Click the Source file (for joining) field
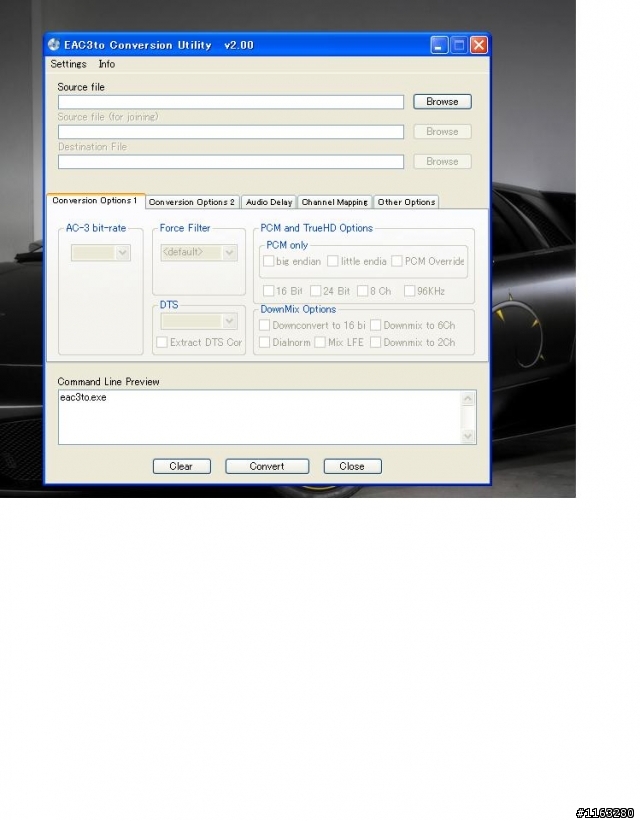The width and height of the screenshot is (640, 821). (230, 132)
